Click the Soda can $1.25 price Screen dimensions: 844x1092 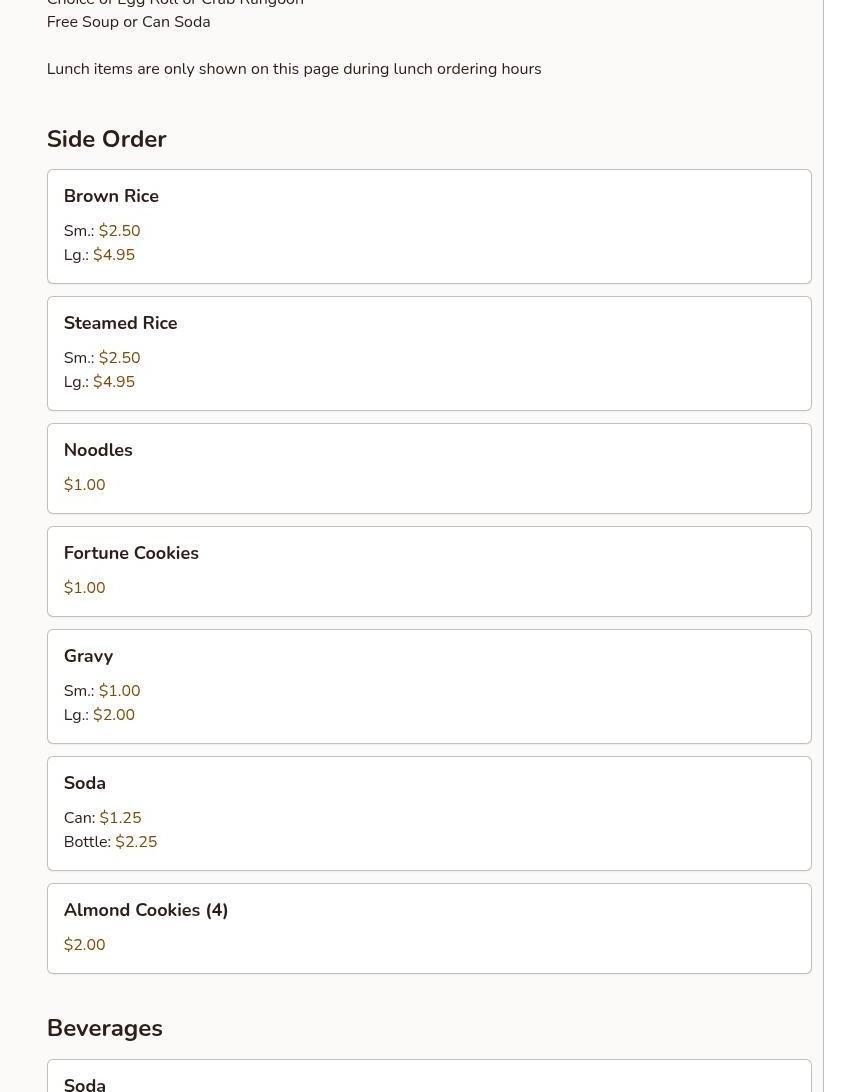tap(120, 818)
